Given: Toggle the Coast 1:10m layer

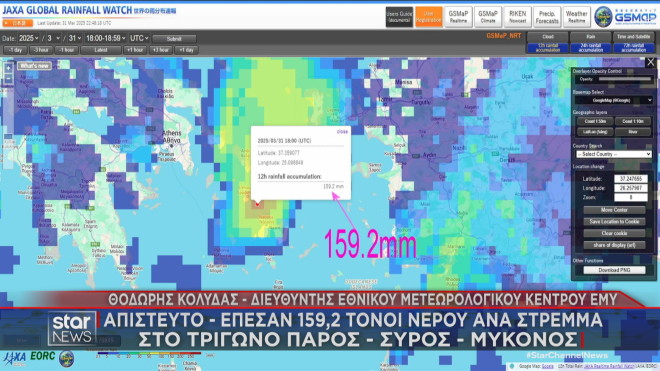Looking at the screenshot, I should point(633,121).
